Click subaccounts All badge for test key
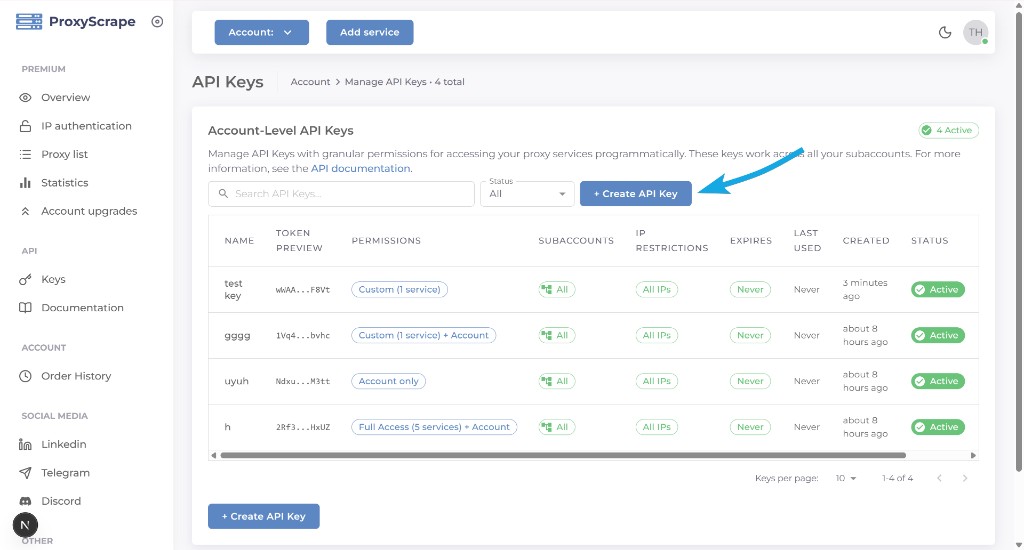1024x550 pixels. pyautogui.click(x=556, y=289)
